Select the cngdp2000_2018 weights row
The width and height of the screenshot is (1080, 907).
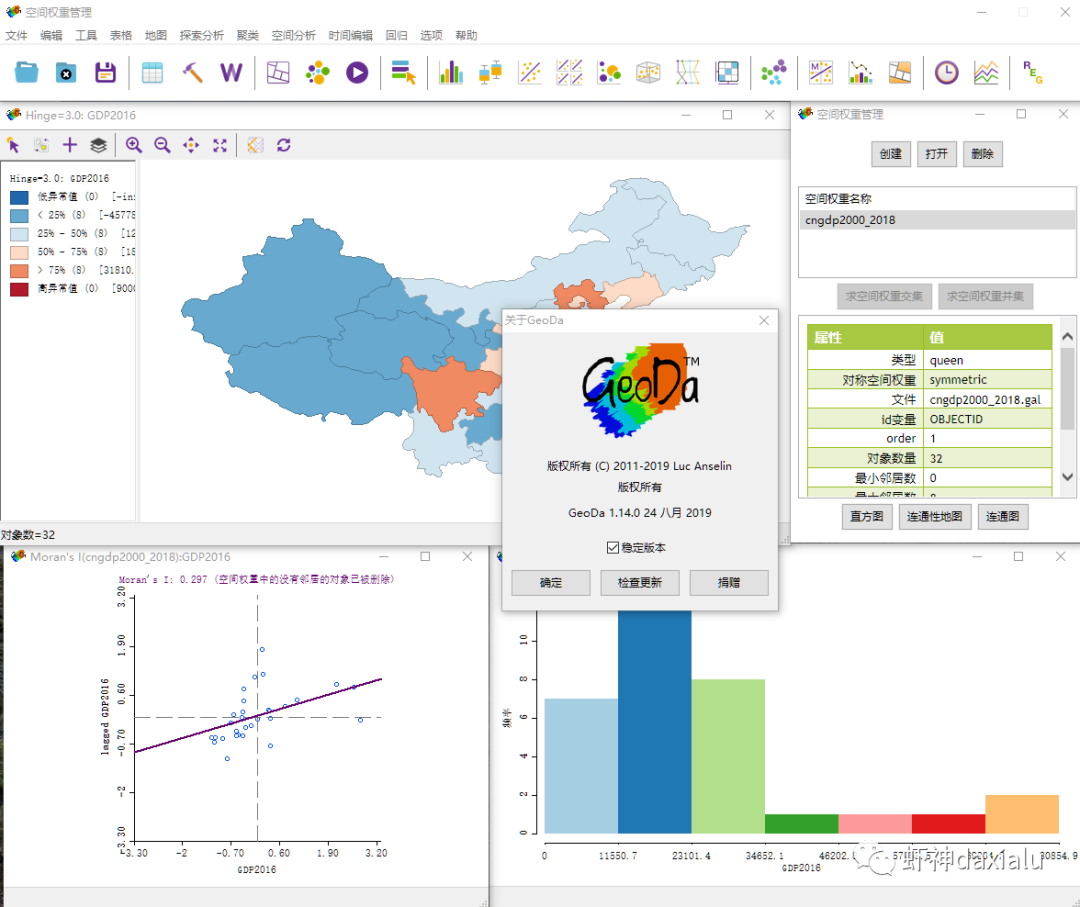pyautogui.click(x=937, y=220)
